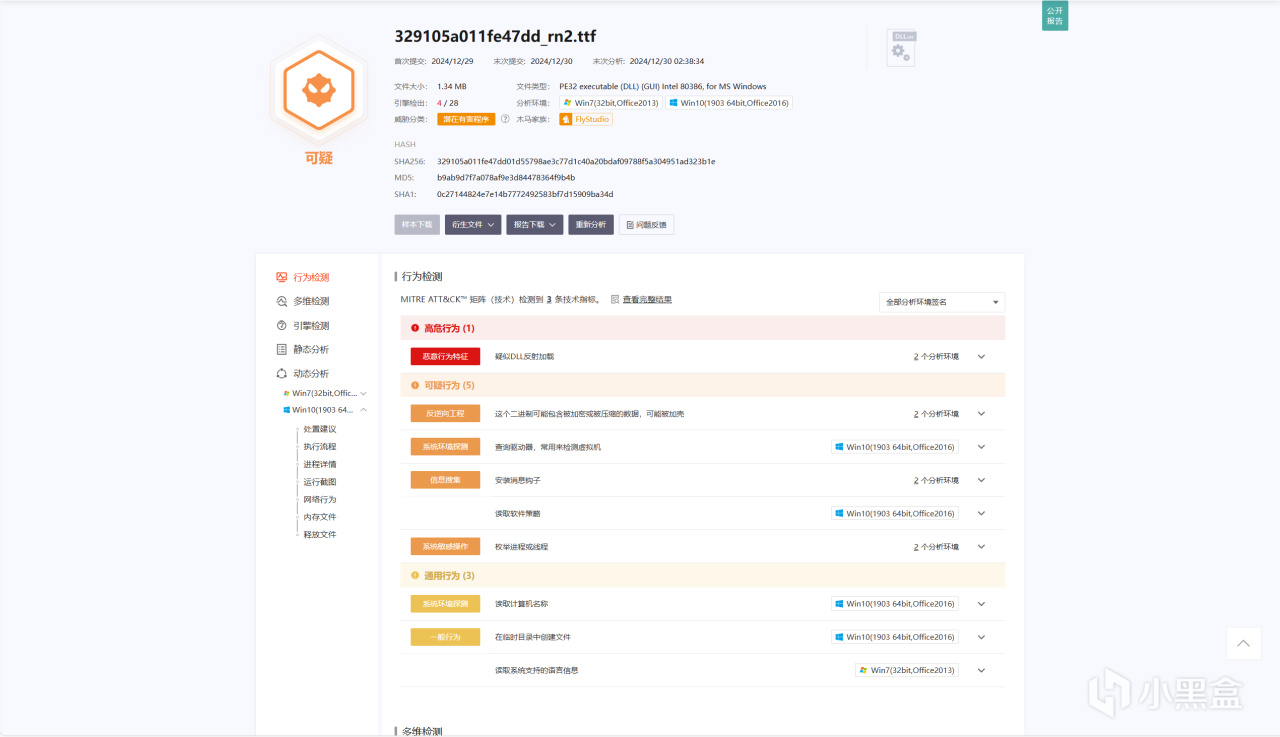
Task: Click the 引擎检测 sidebar icon
Action: coord(282,325)
